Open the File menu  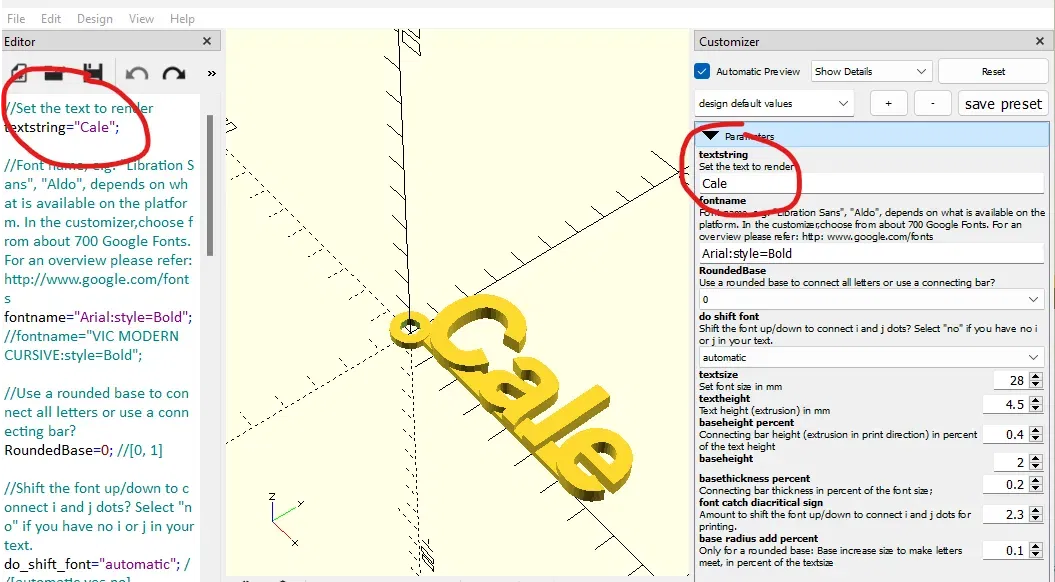(x=15, y=19)
